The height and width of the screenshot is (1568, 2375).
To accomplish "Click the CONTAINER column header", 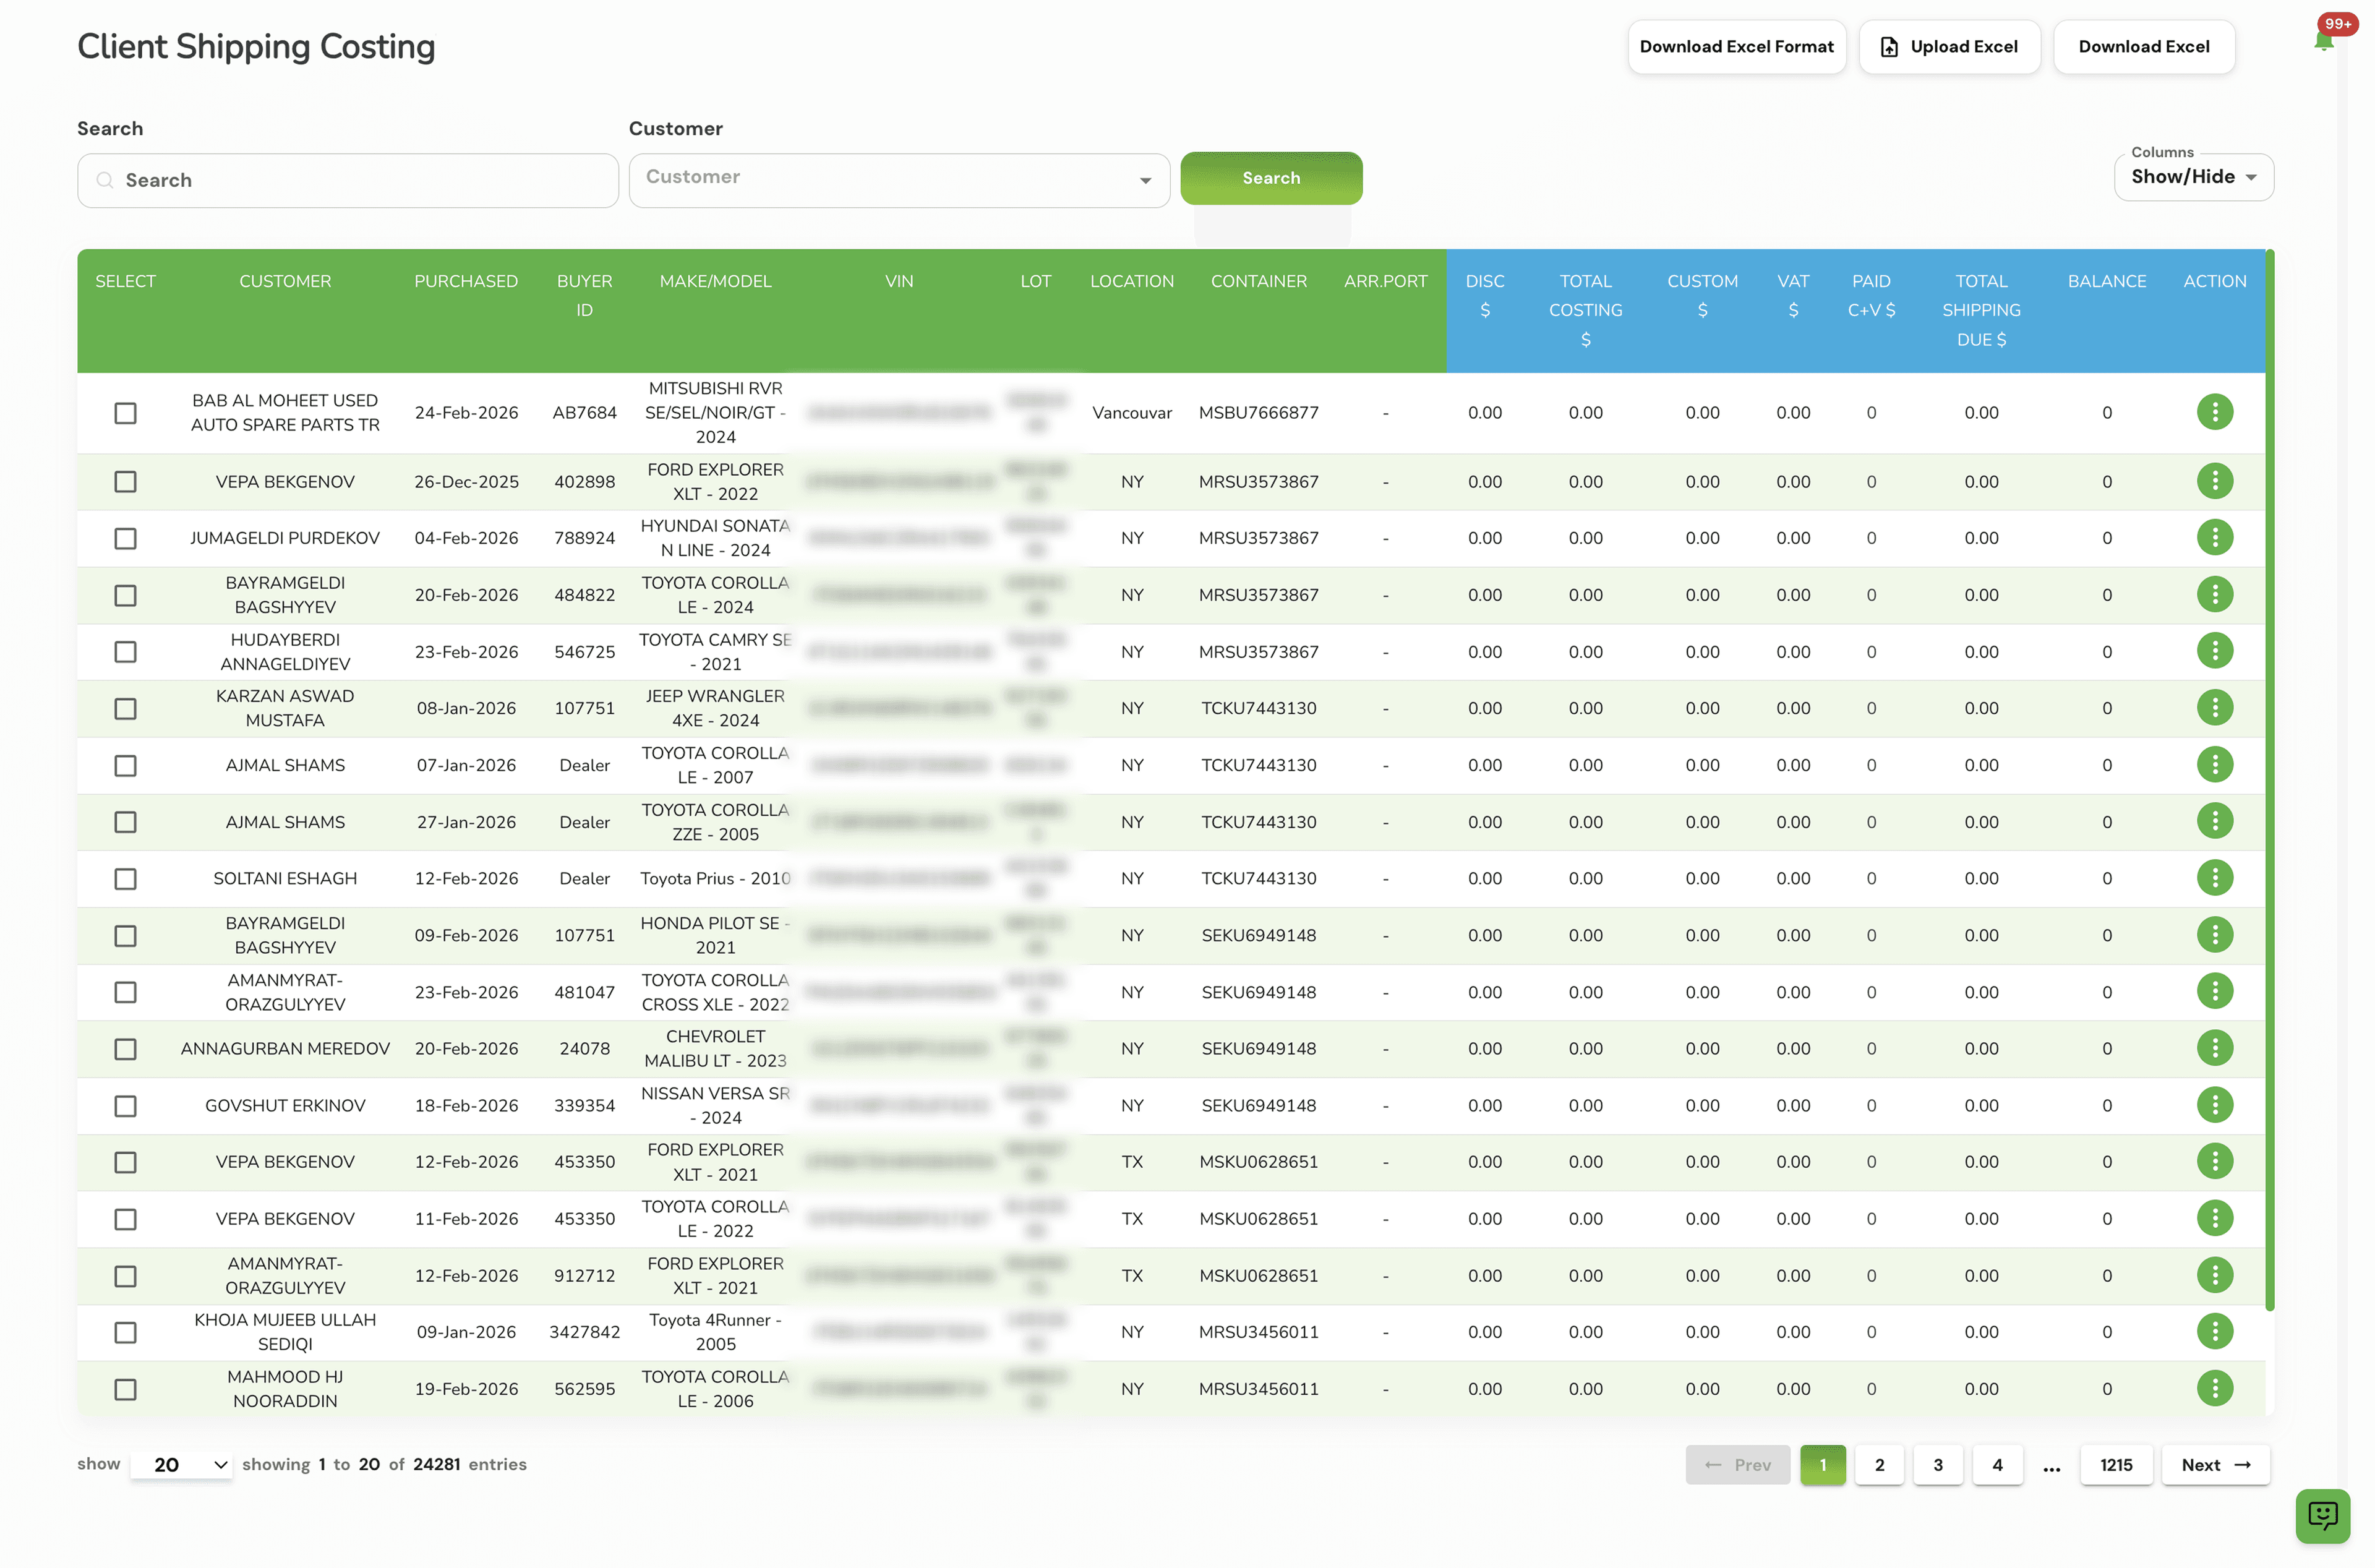I will click(1258, 282).
